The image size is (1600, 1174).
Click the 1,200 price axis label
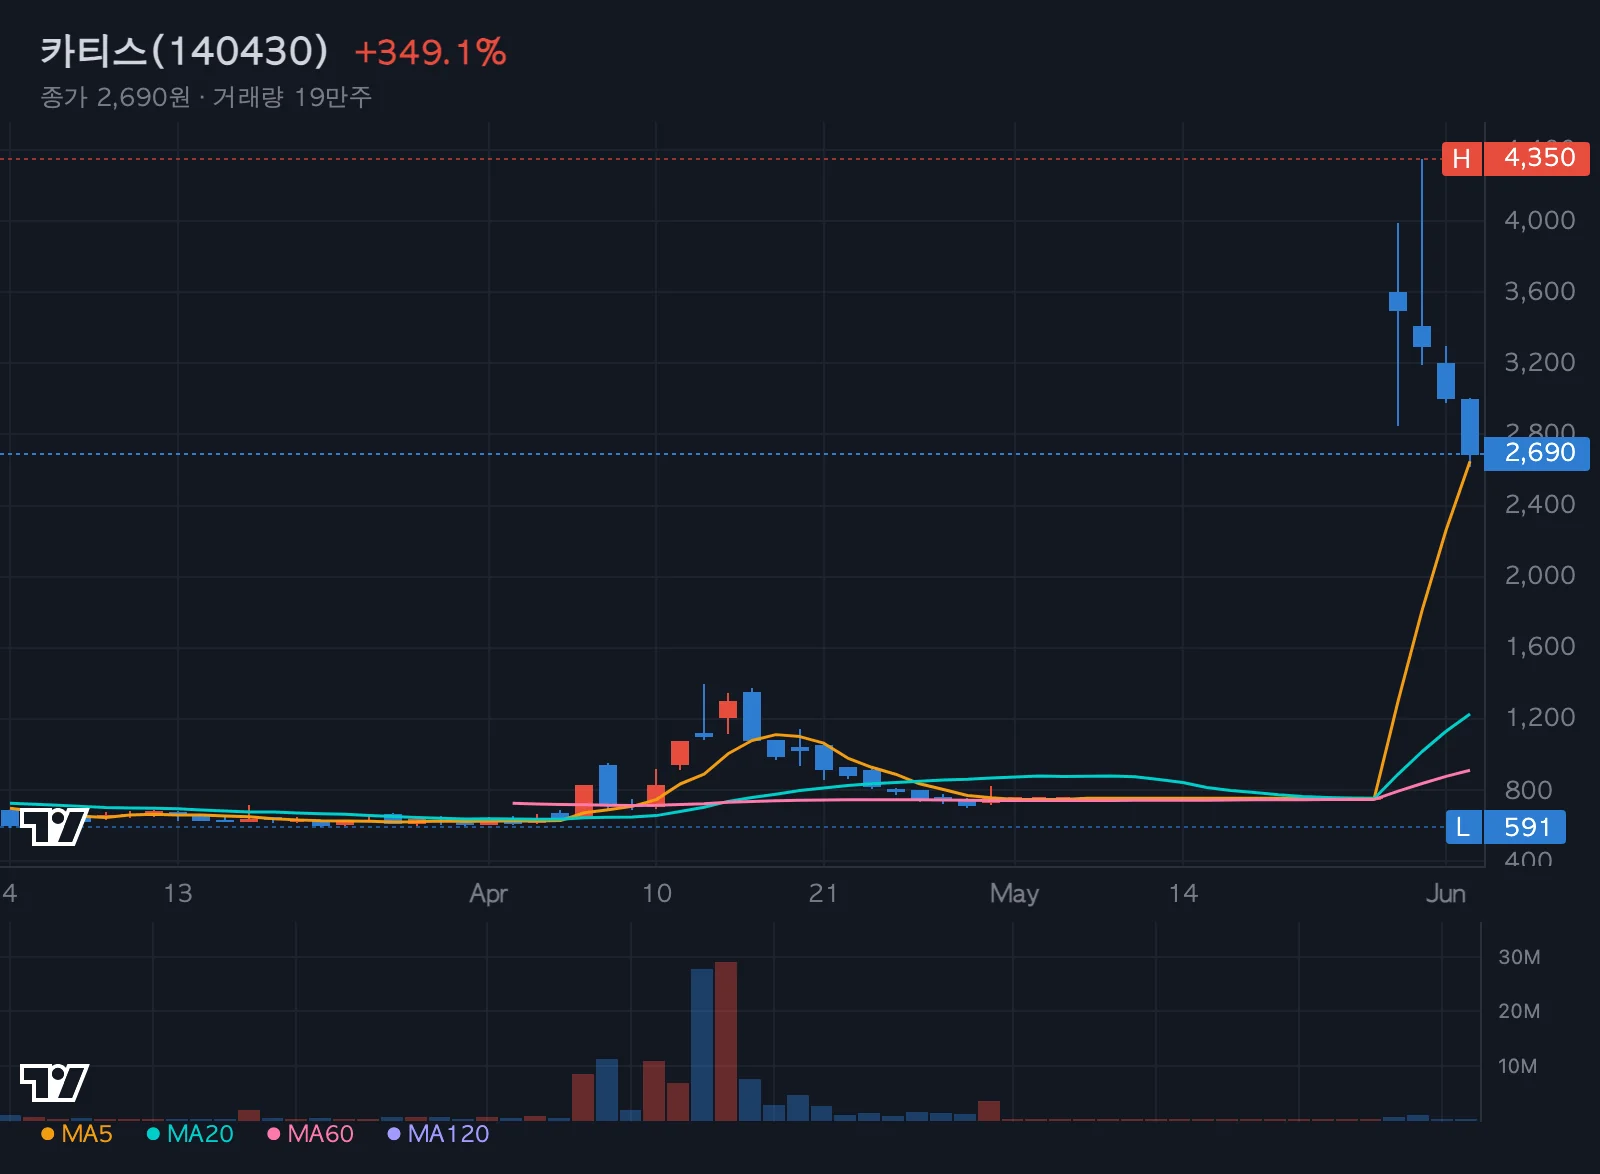tap(1539, 717)
